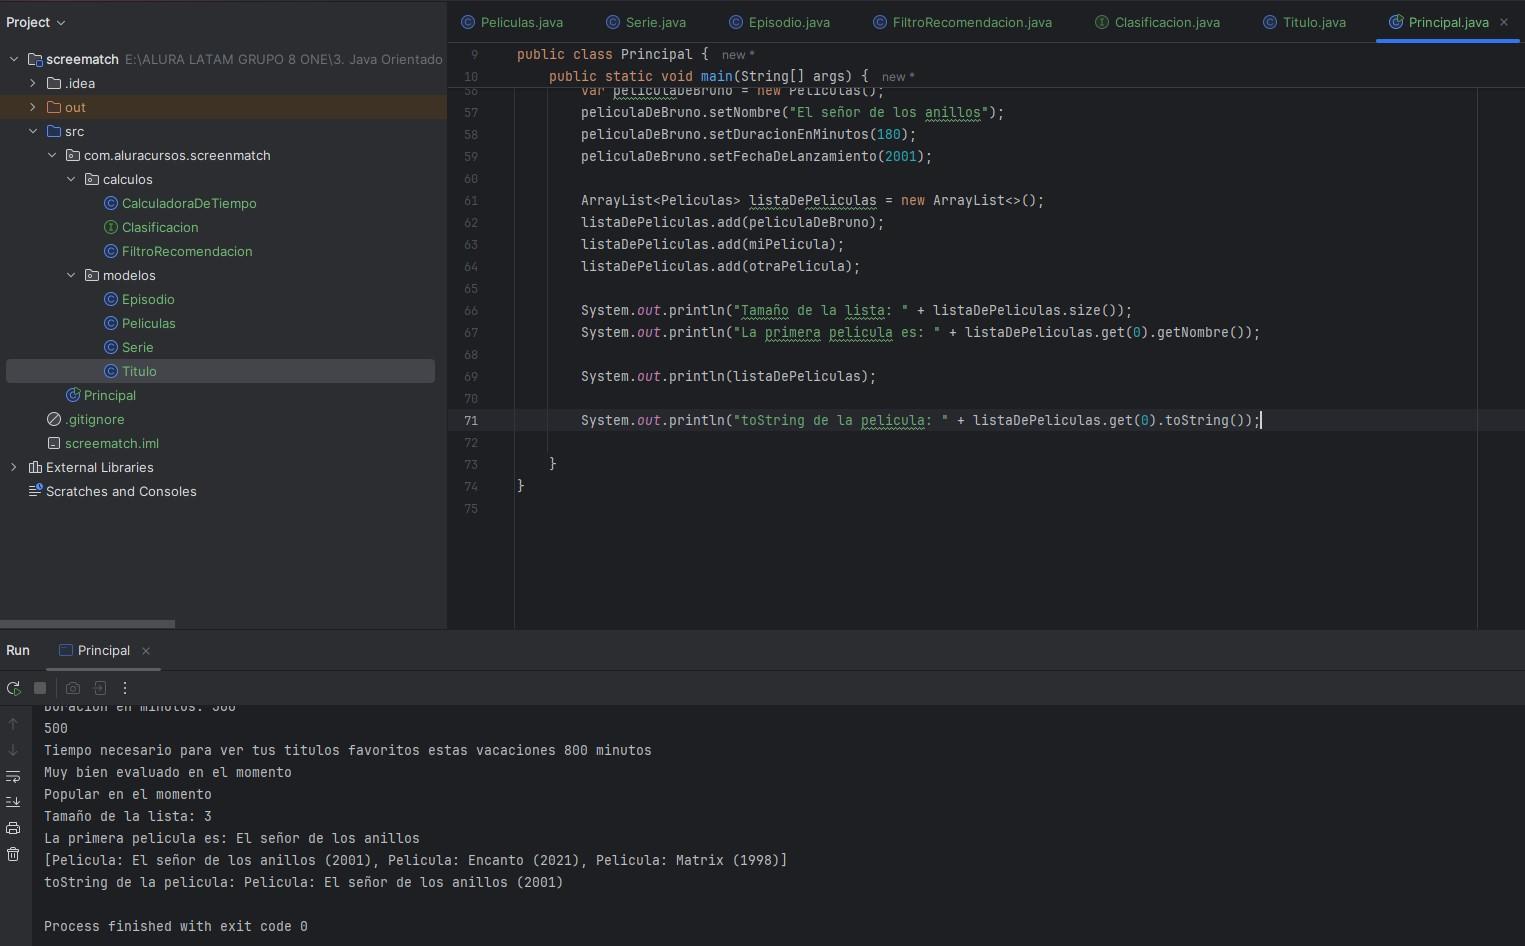Click console line 'Muy bien evaluado en el momento'
The width and height of the screenshot is (1525, 946).
click(x=168, y=772)
